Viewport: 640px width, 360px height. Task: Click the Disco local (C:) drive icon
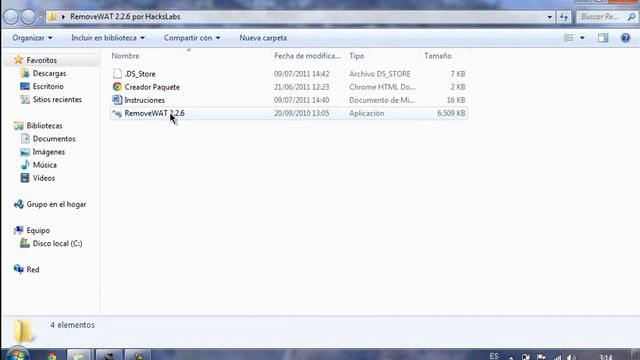point(25,243)
